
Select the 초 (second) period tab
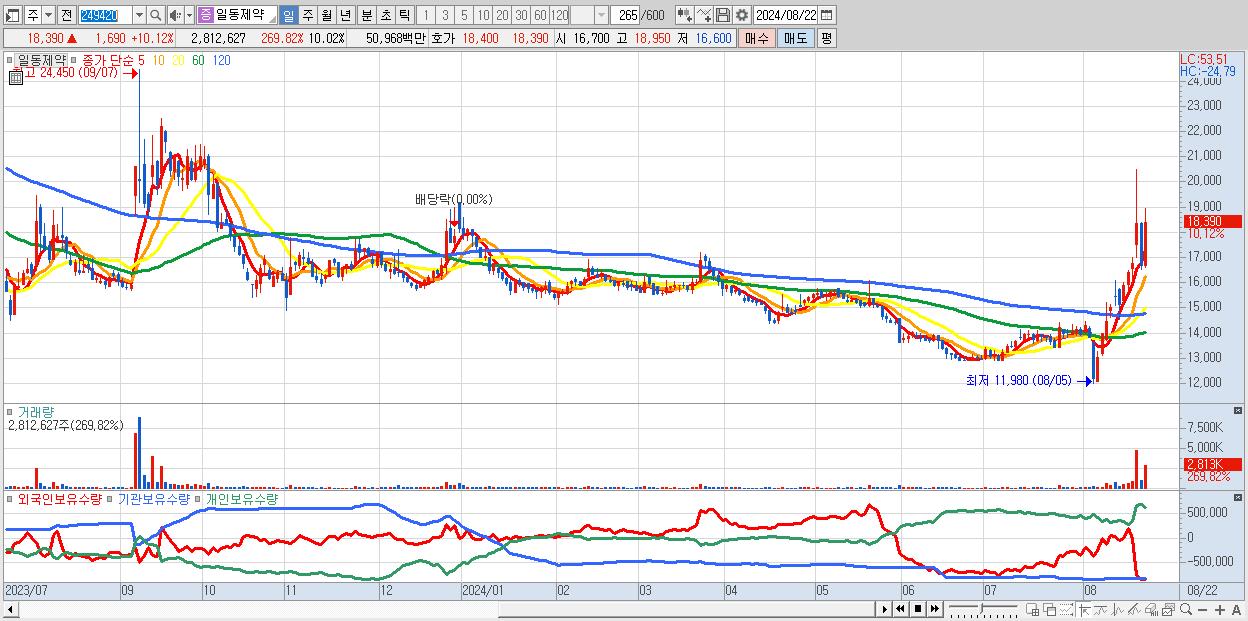(x=385, y=15)
